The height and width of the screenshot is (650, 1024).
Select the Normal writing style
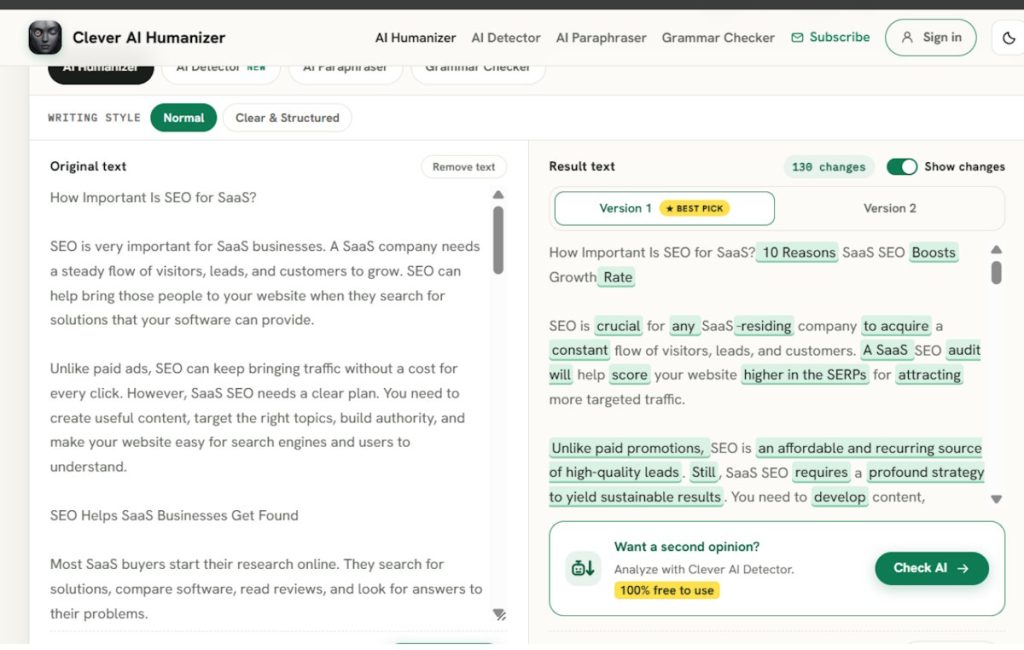(184, 118)
